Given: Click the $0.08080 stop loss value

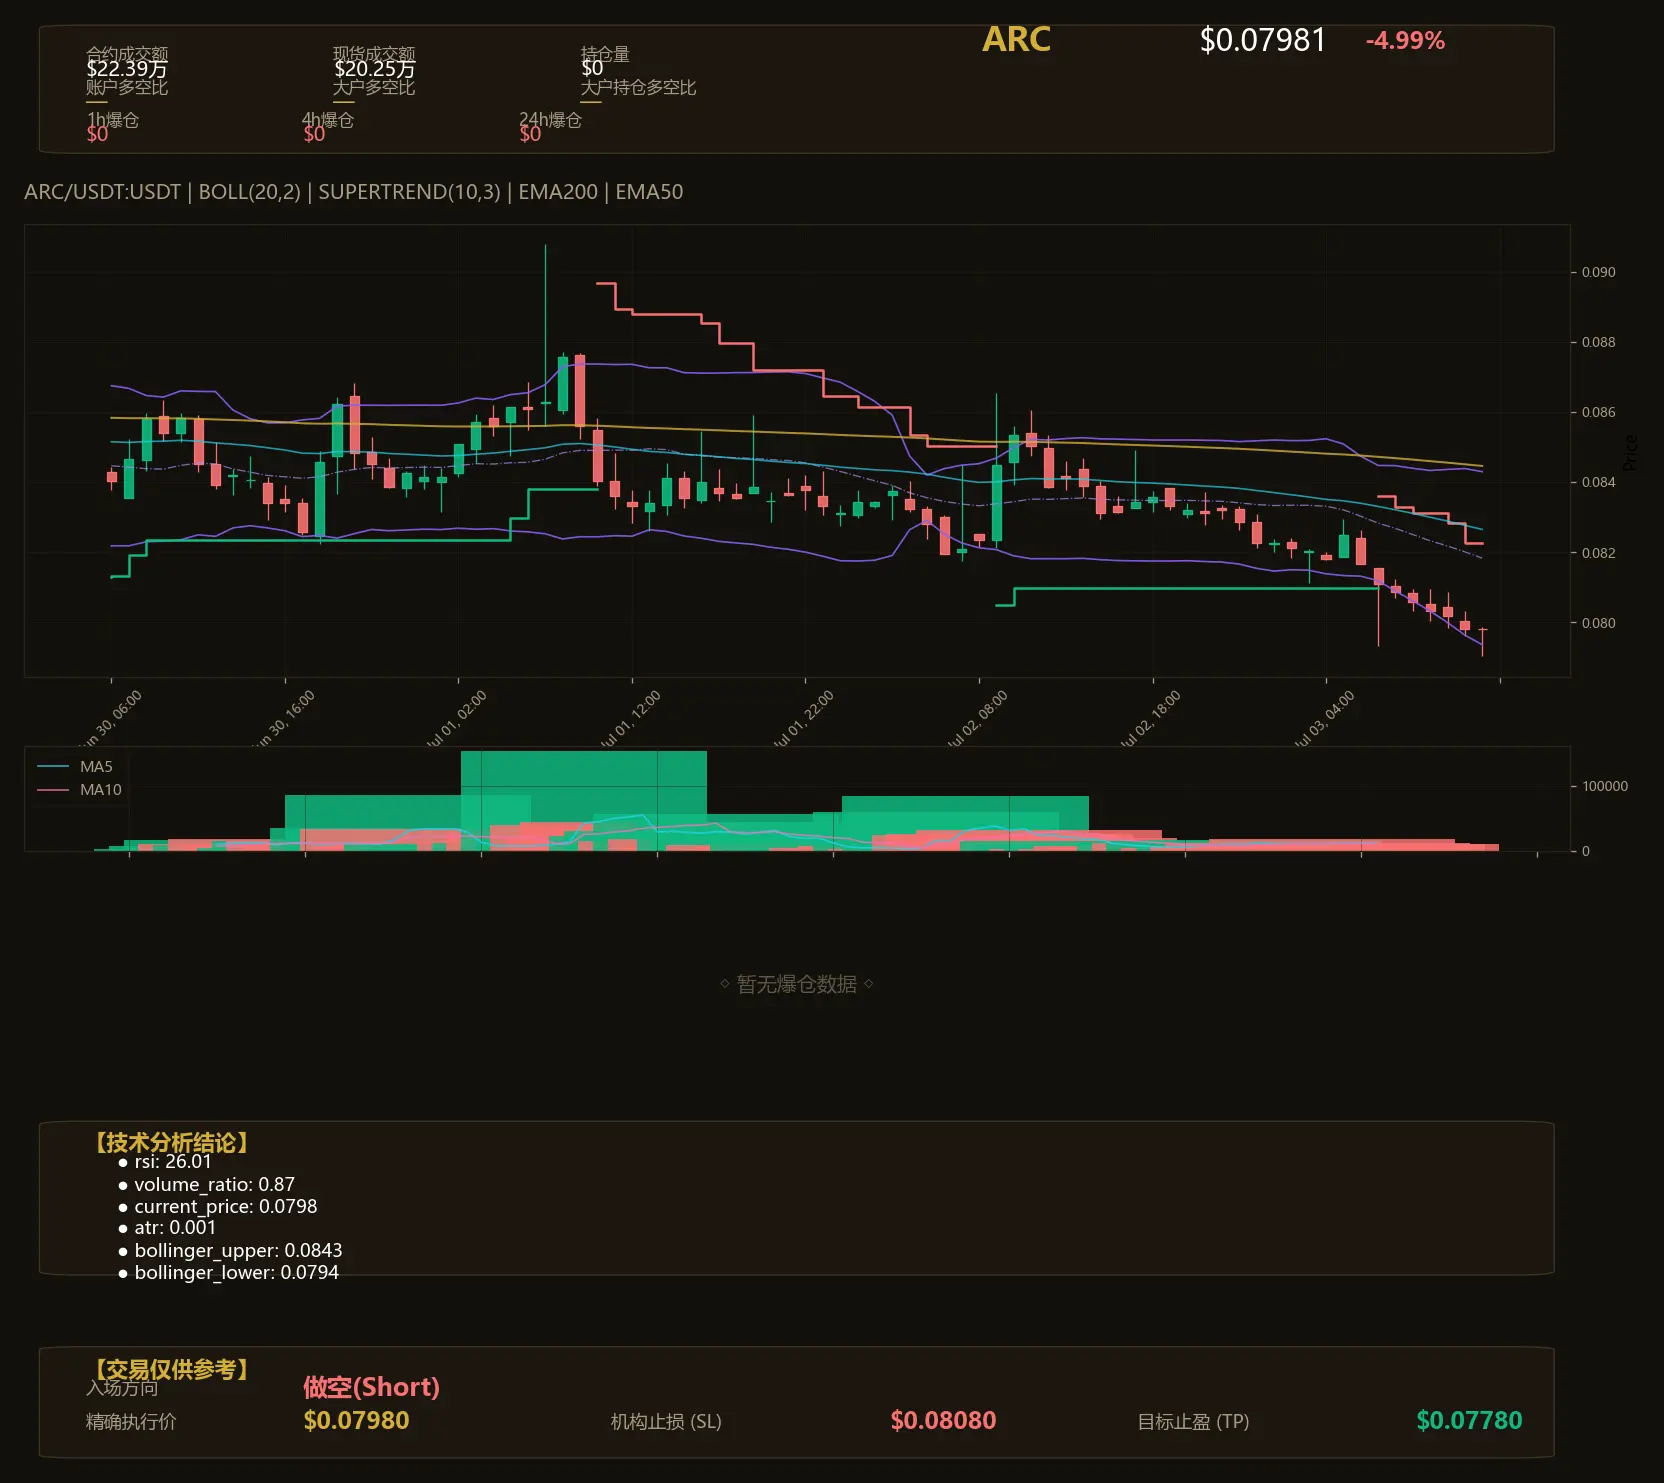Looking at the screenshot, I should [943, 1421].
